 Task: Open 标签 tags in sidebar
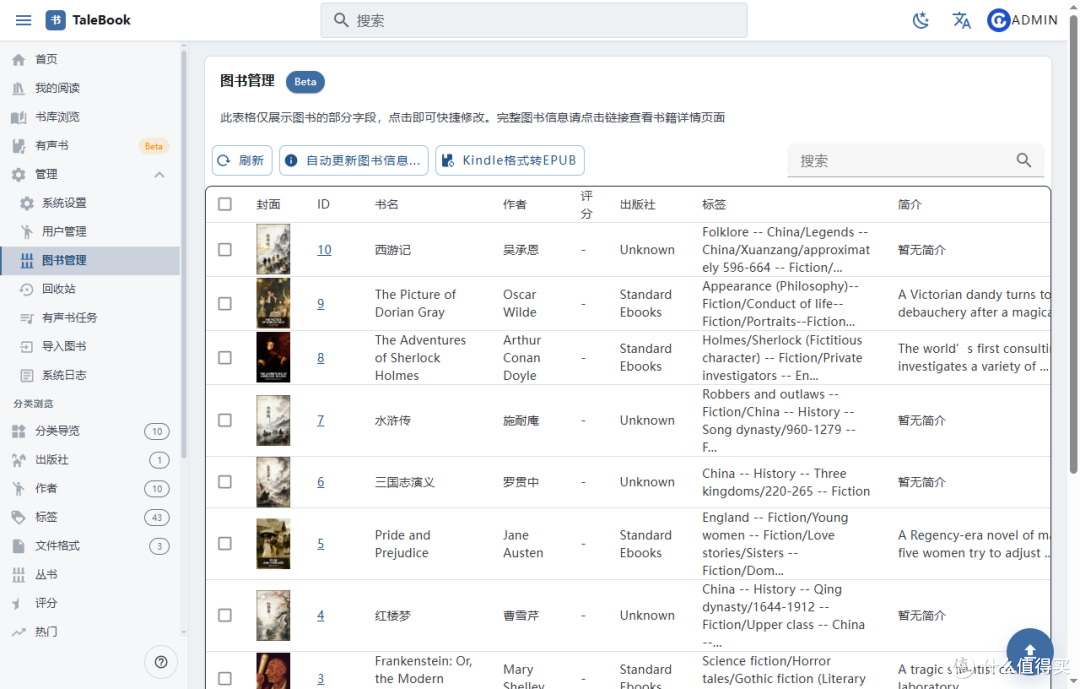coord(90,517)
